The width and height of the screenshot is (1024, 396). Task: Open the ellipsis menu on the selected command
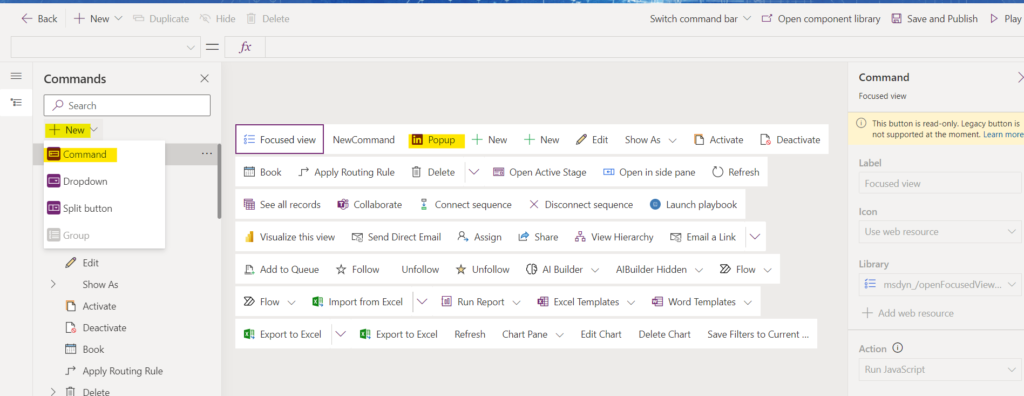point(207,153)
